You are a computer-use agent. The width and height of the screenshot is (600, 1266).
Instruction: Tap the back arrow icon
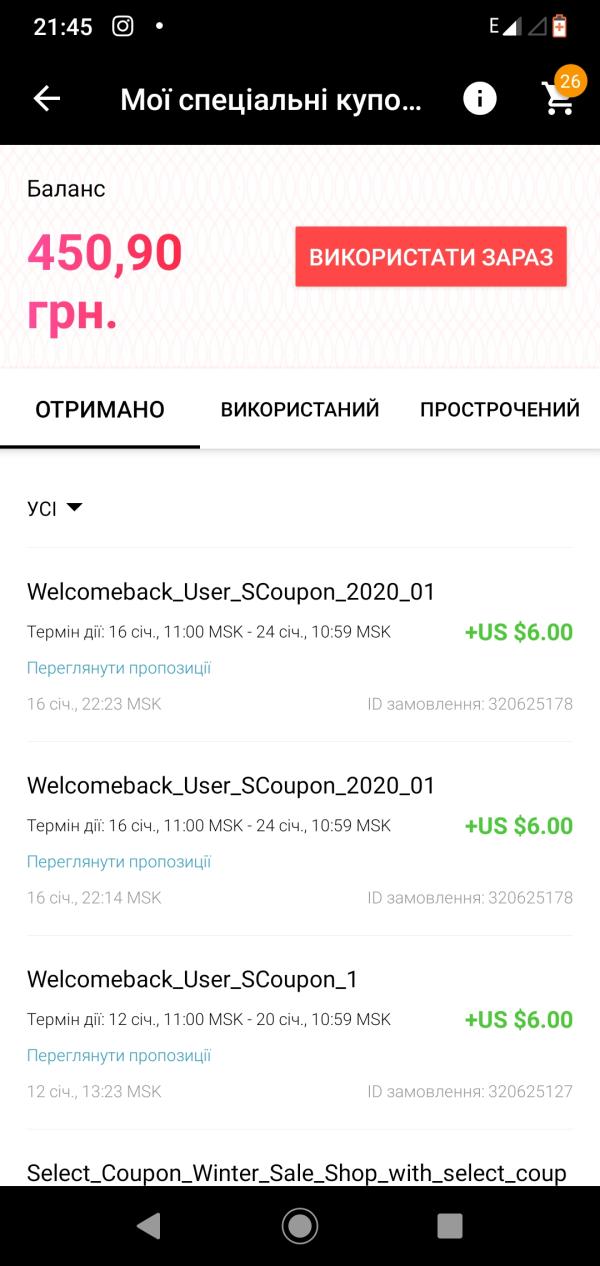point(47,98)
